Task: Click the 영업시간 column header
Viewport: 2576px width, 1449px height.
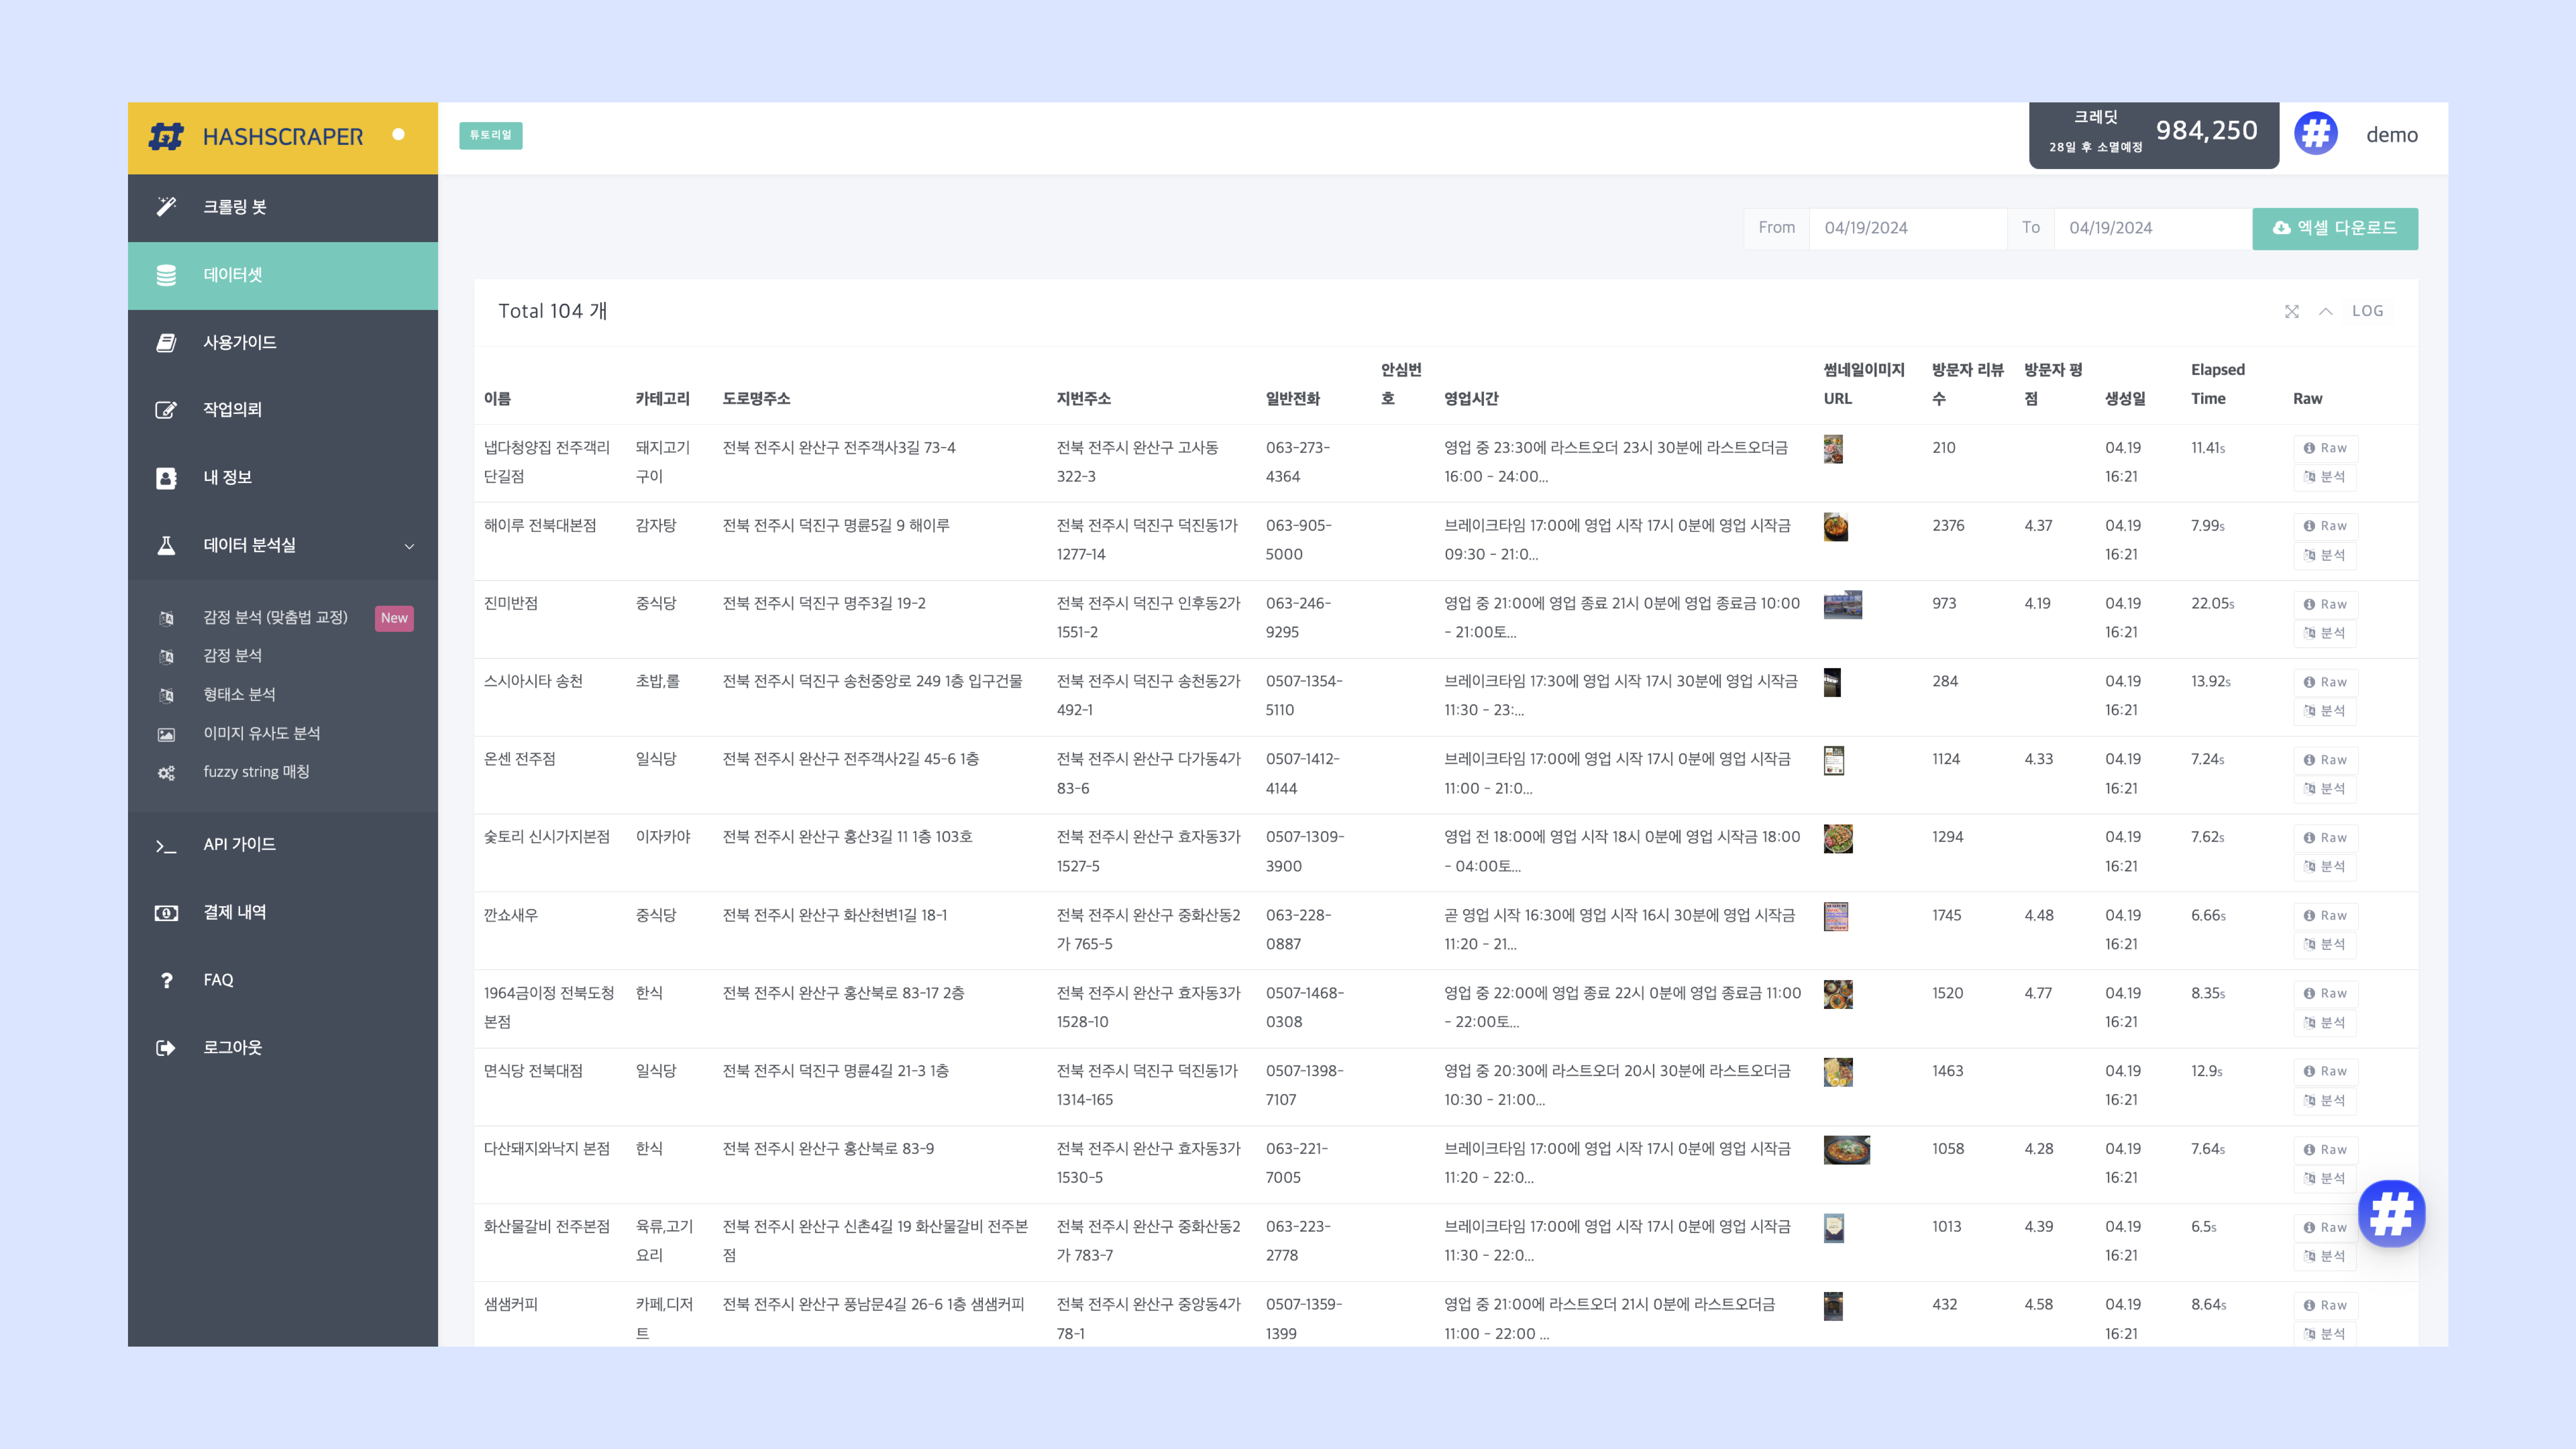Action: (x=1472, y=399)
